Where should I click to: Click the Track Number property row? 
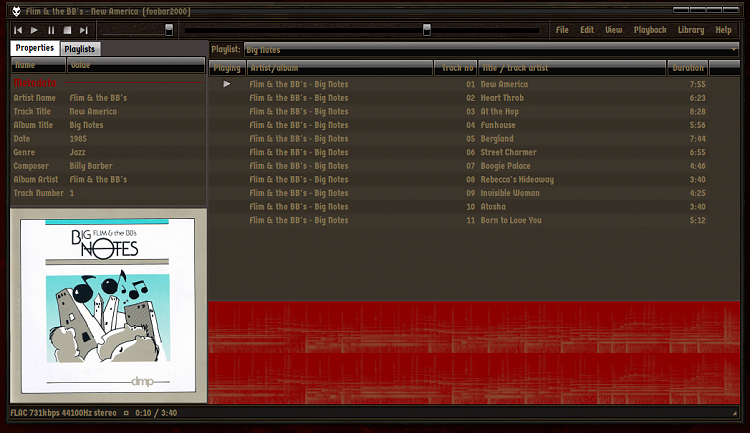point(109,193)
